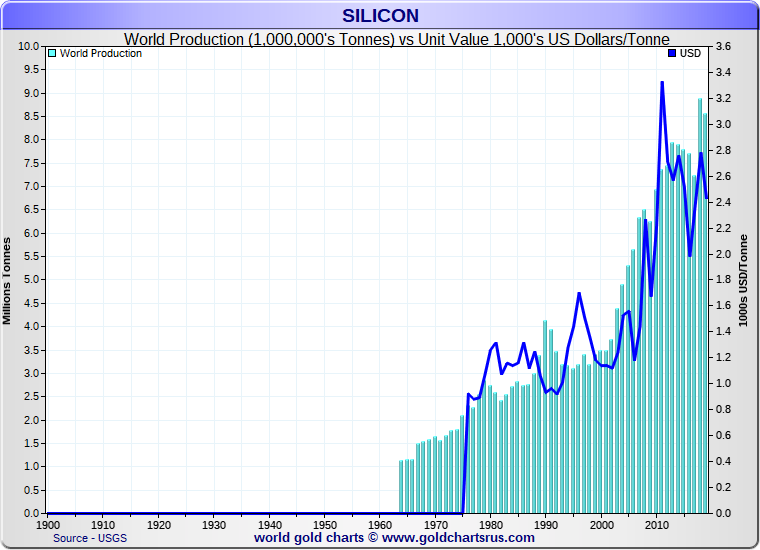
Task: Click the 1930 x-axis label
Action: click(x=214, y=525)
